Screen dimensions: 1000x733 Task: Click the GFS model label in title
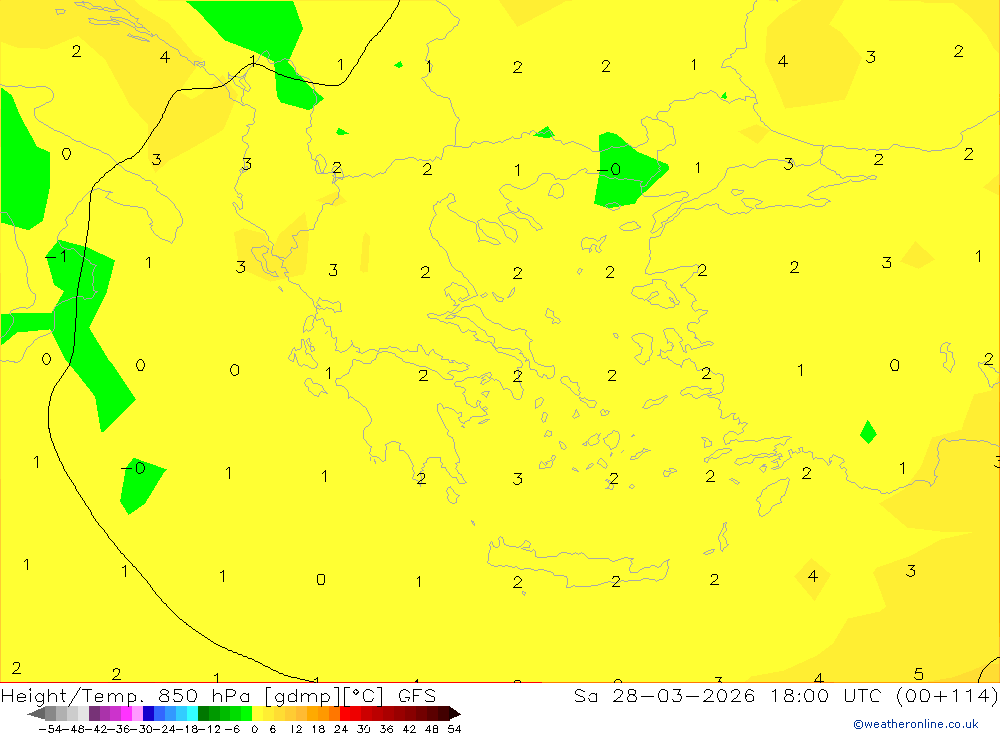[x=417, y=696]
